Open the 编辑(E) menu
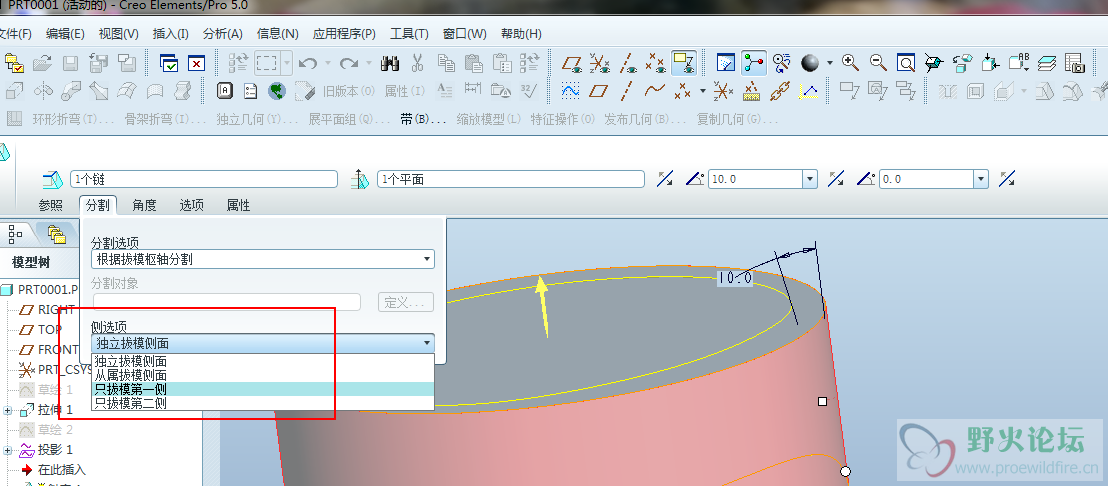This screenshot has height=486, width=1108. point(65,34)
